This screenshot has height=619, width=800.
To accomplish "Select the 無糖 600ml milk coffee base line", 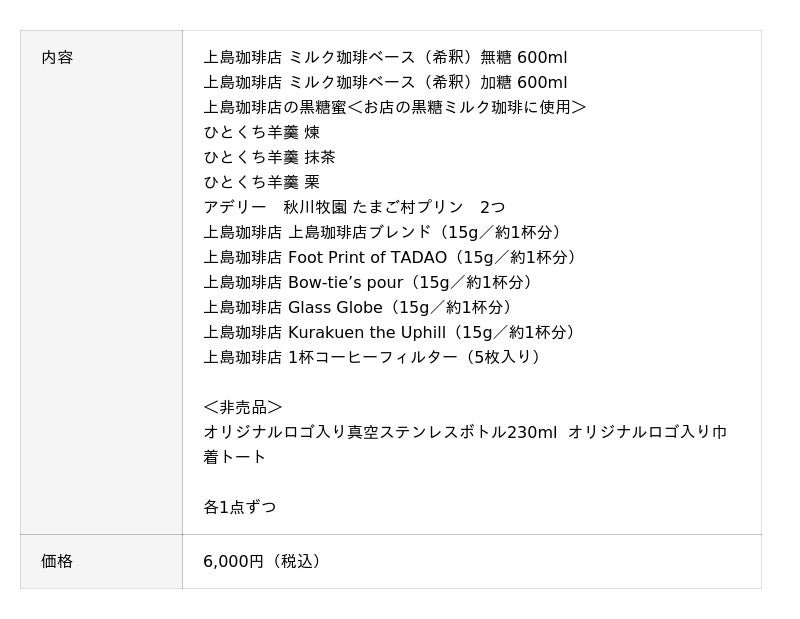I will [385, 58].
